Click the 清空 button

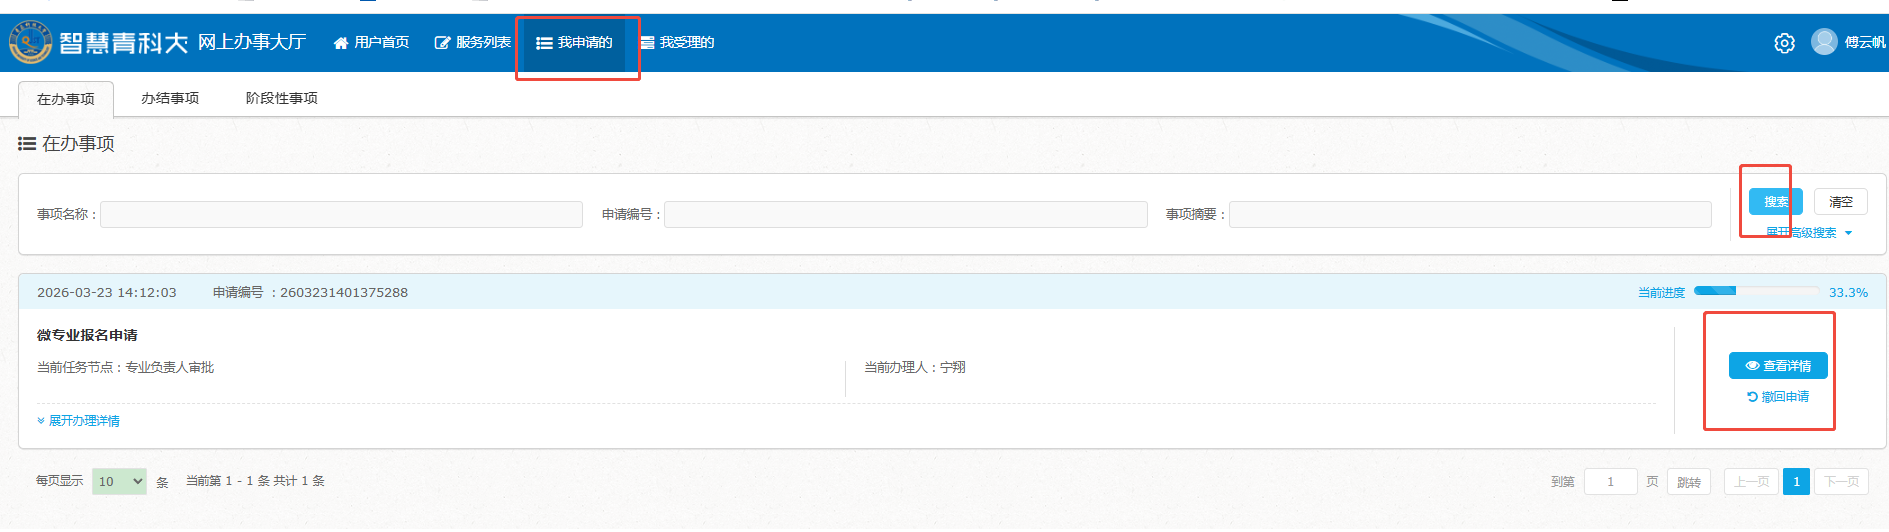coord(1840,202)
